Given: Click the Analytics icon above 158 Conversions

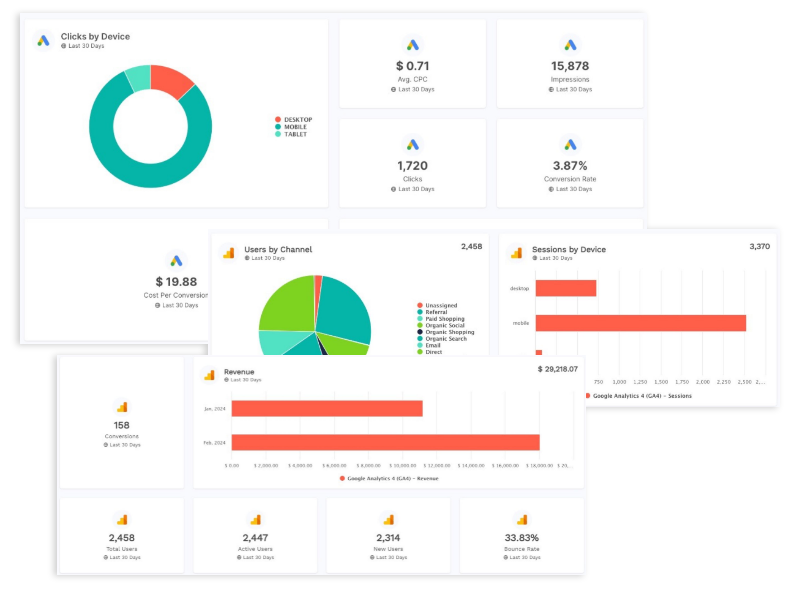Looking at the screenshot, I should coord(122,407).
